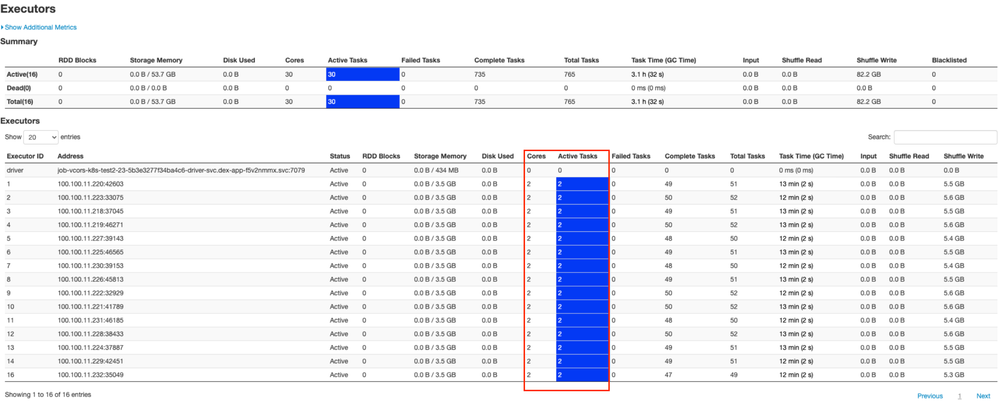Click the 735 Complete Tasks value in Active(16) row

(x=480, y=75)
